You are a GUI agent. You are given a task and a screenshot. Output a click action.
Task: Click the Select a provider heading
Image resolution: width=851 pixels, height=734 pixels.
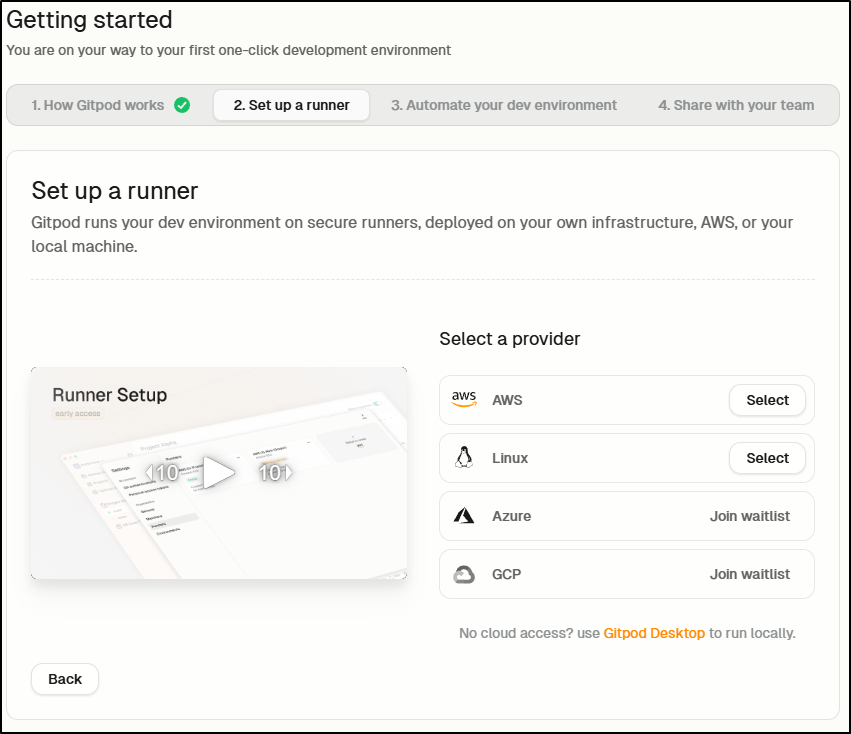[510, 339]
